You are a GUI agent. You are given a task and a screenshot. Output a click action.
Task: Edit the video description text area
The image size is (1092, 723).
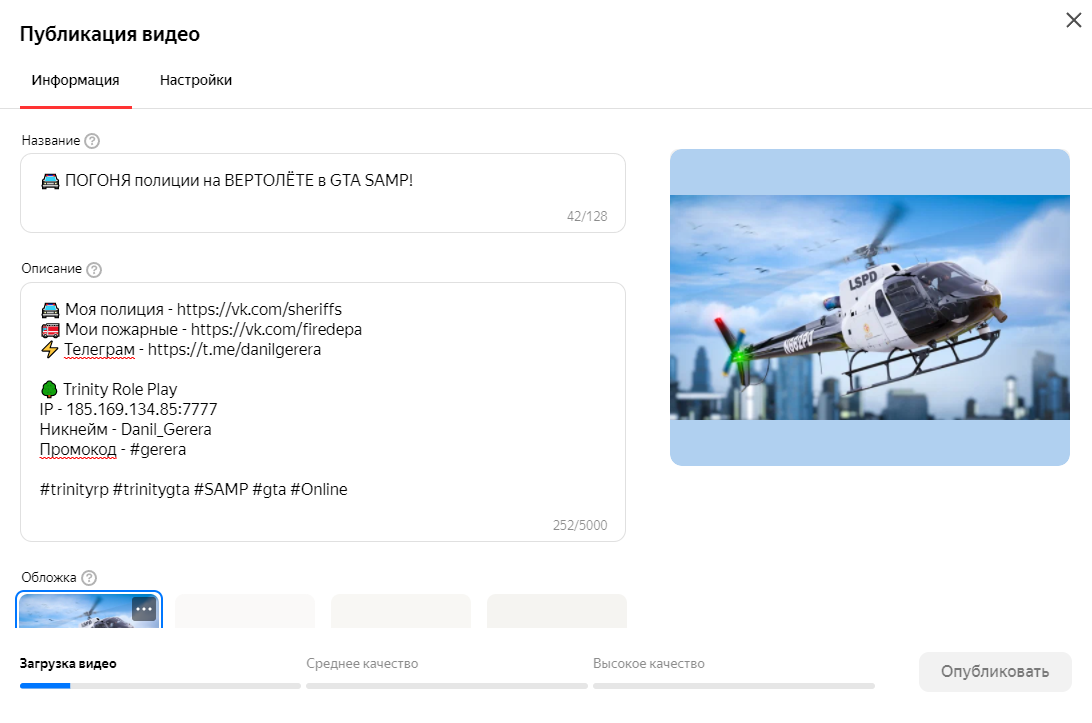[322, 412]
